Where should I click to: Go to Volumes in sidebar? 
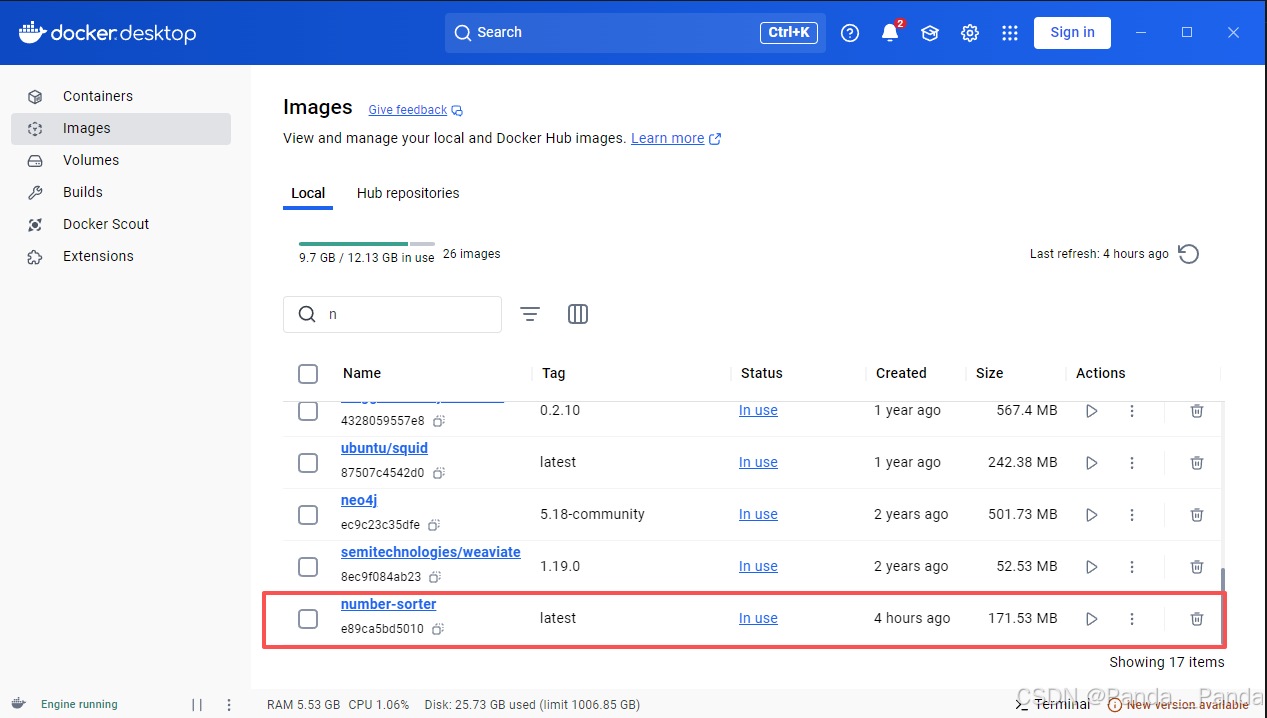[121, 160]
